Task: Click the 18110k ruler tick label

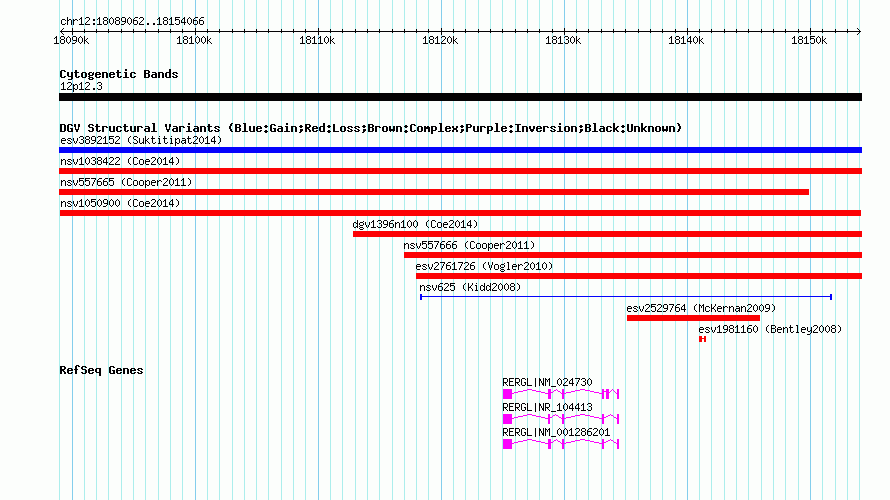Action: pos(317,40)
